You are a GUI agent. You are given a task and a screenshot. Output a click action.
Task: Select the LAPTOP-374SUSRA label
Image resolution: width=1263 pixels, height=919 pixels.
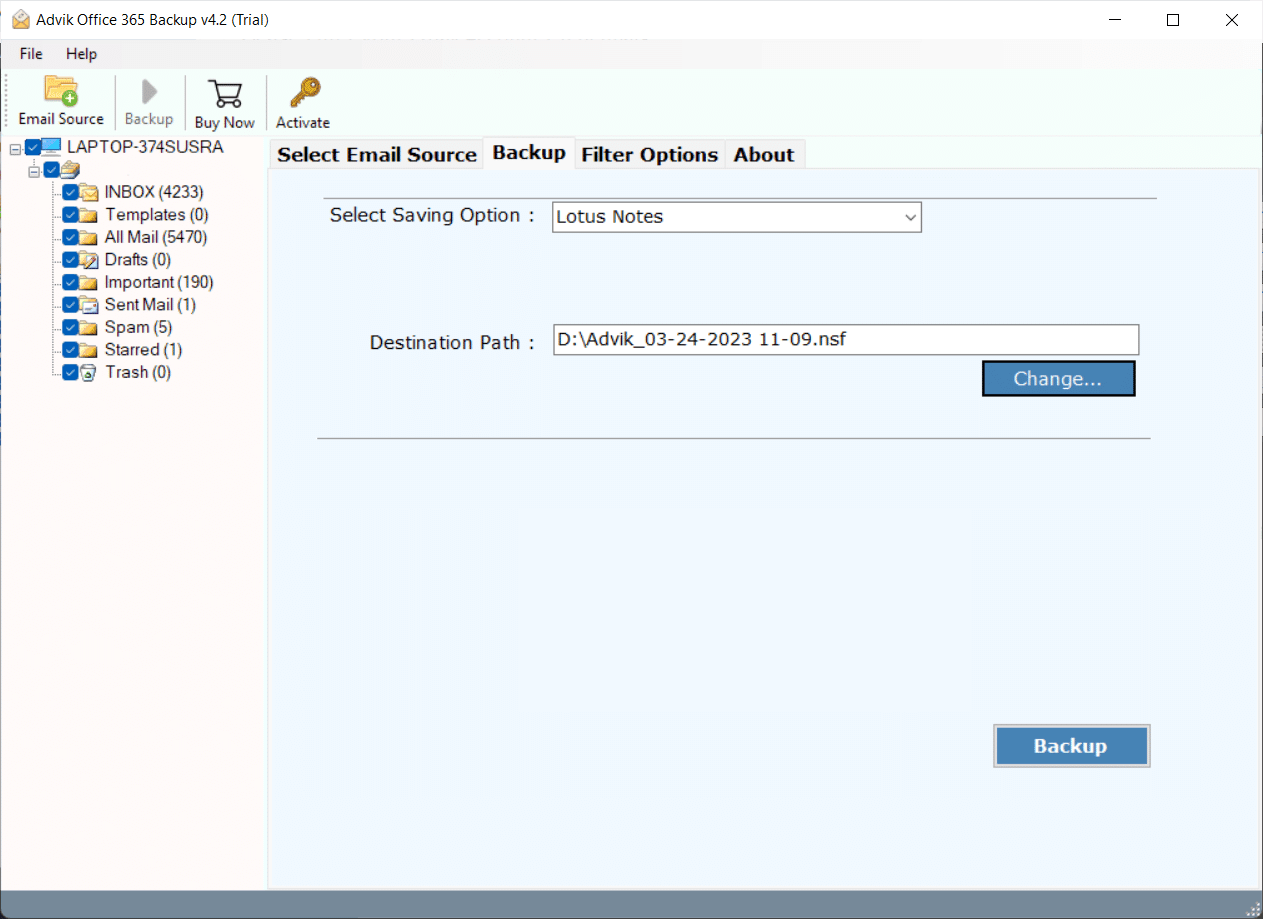tap(145, 147)
